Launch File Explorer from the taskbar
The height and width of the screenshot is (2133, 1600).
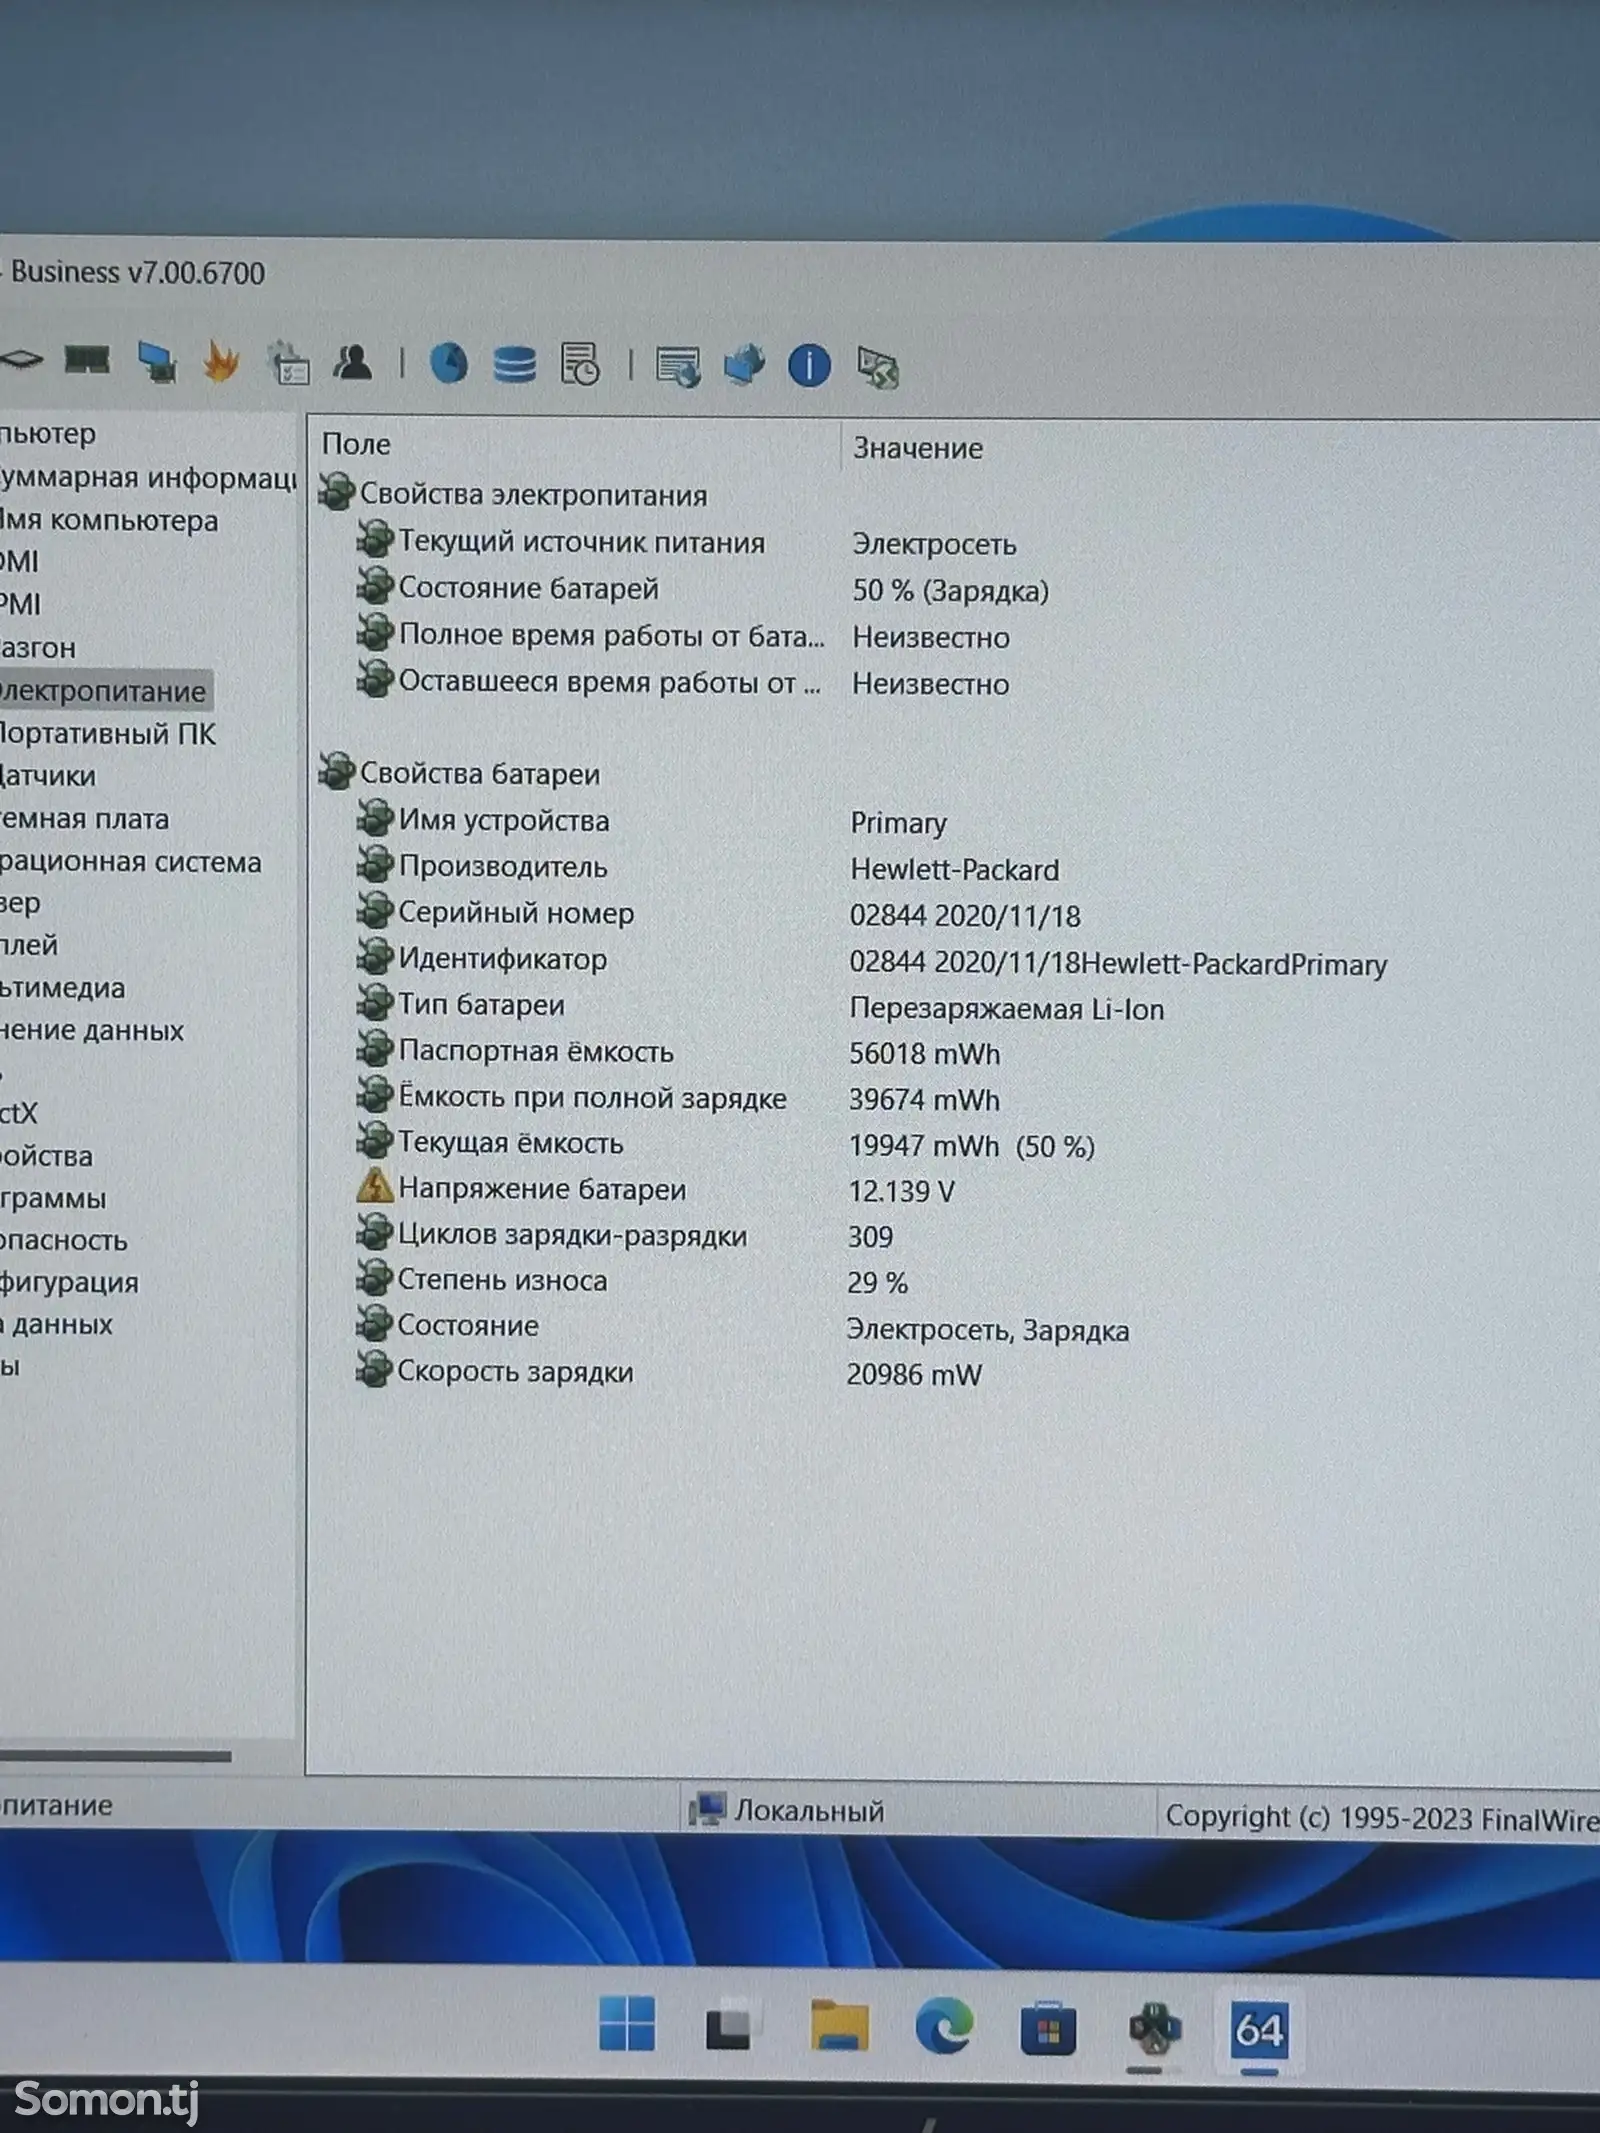(839, 2025)
